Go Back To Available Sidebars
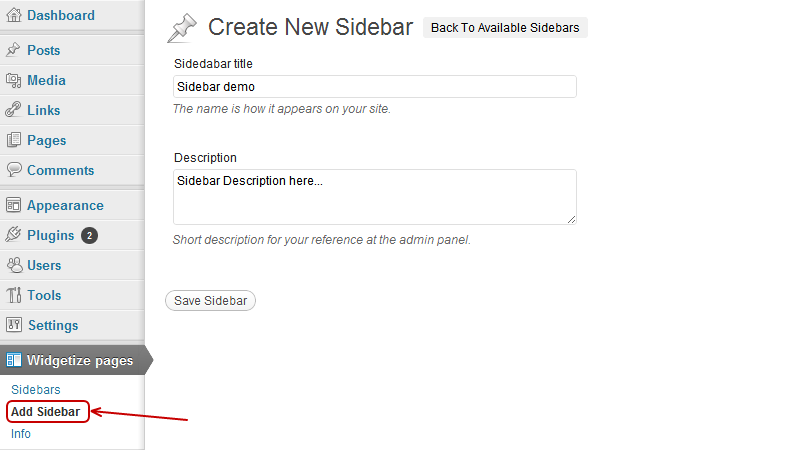The image size is (800, 450). (x=505, y=28)
